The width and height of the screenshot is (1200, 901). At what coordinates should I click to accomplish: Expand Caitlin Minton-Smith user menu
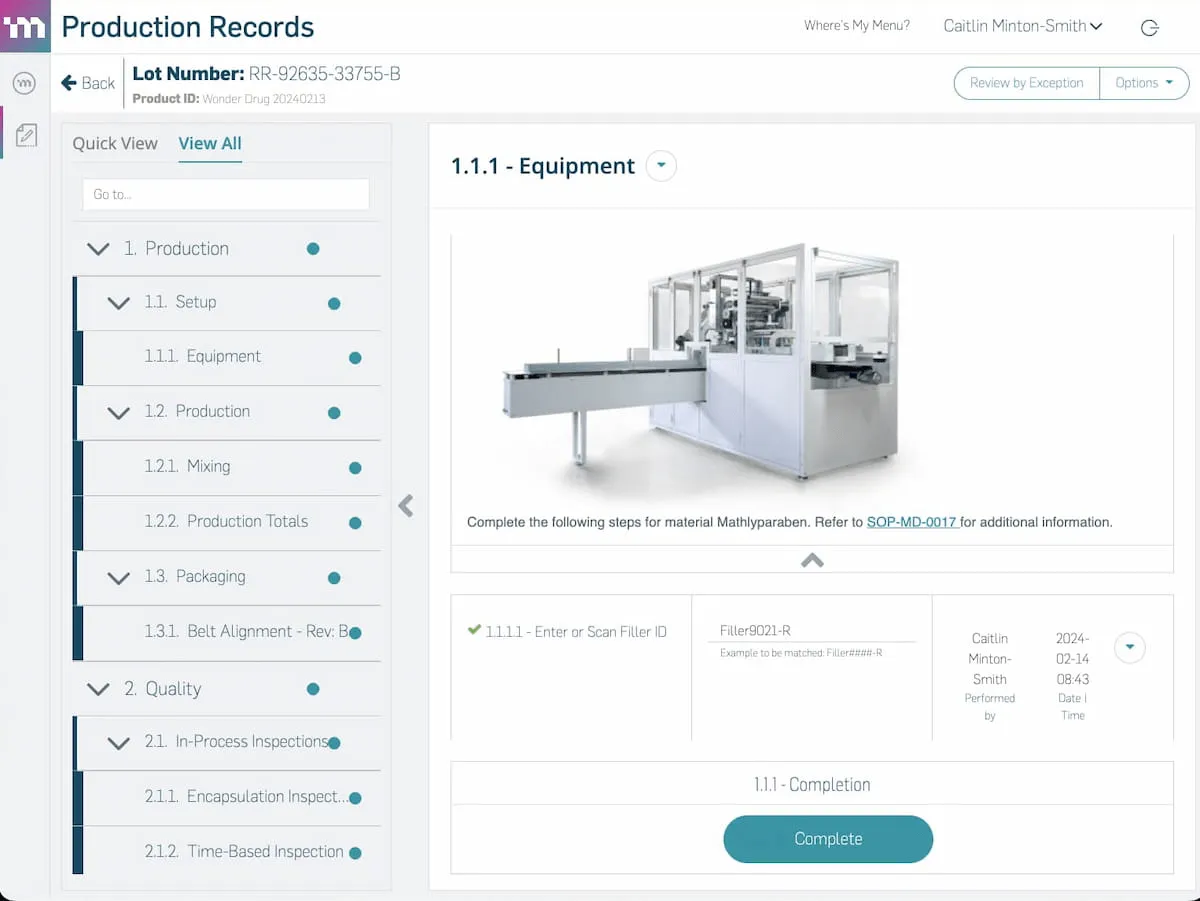(1022, 26)
